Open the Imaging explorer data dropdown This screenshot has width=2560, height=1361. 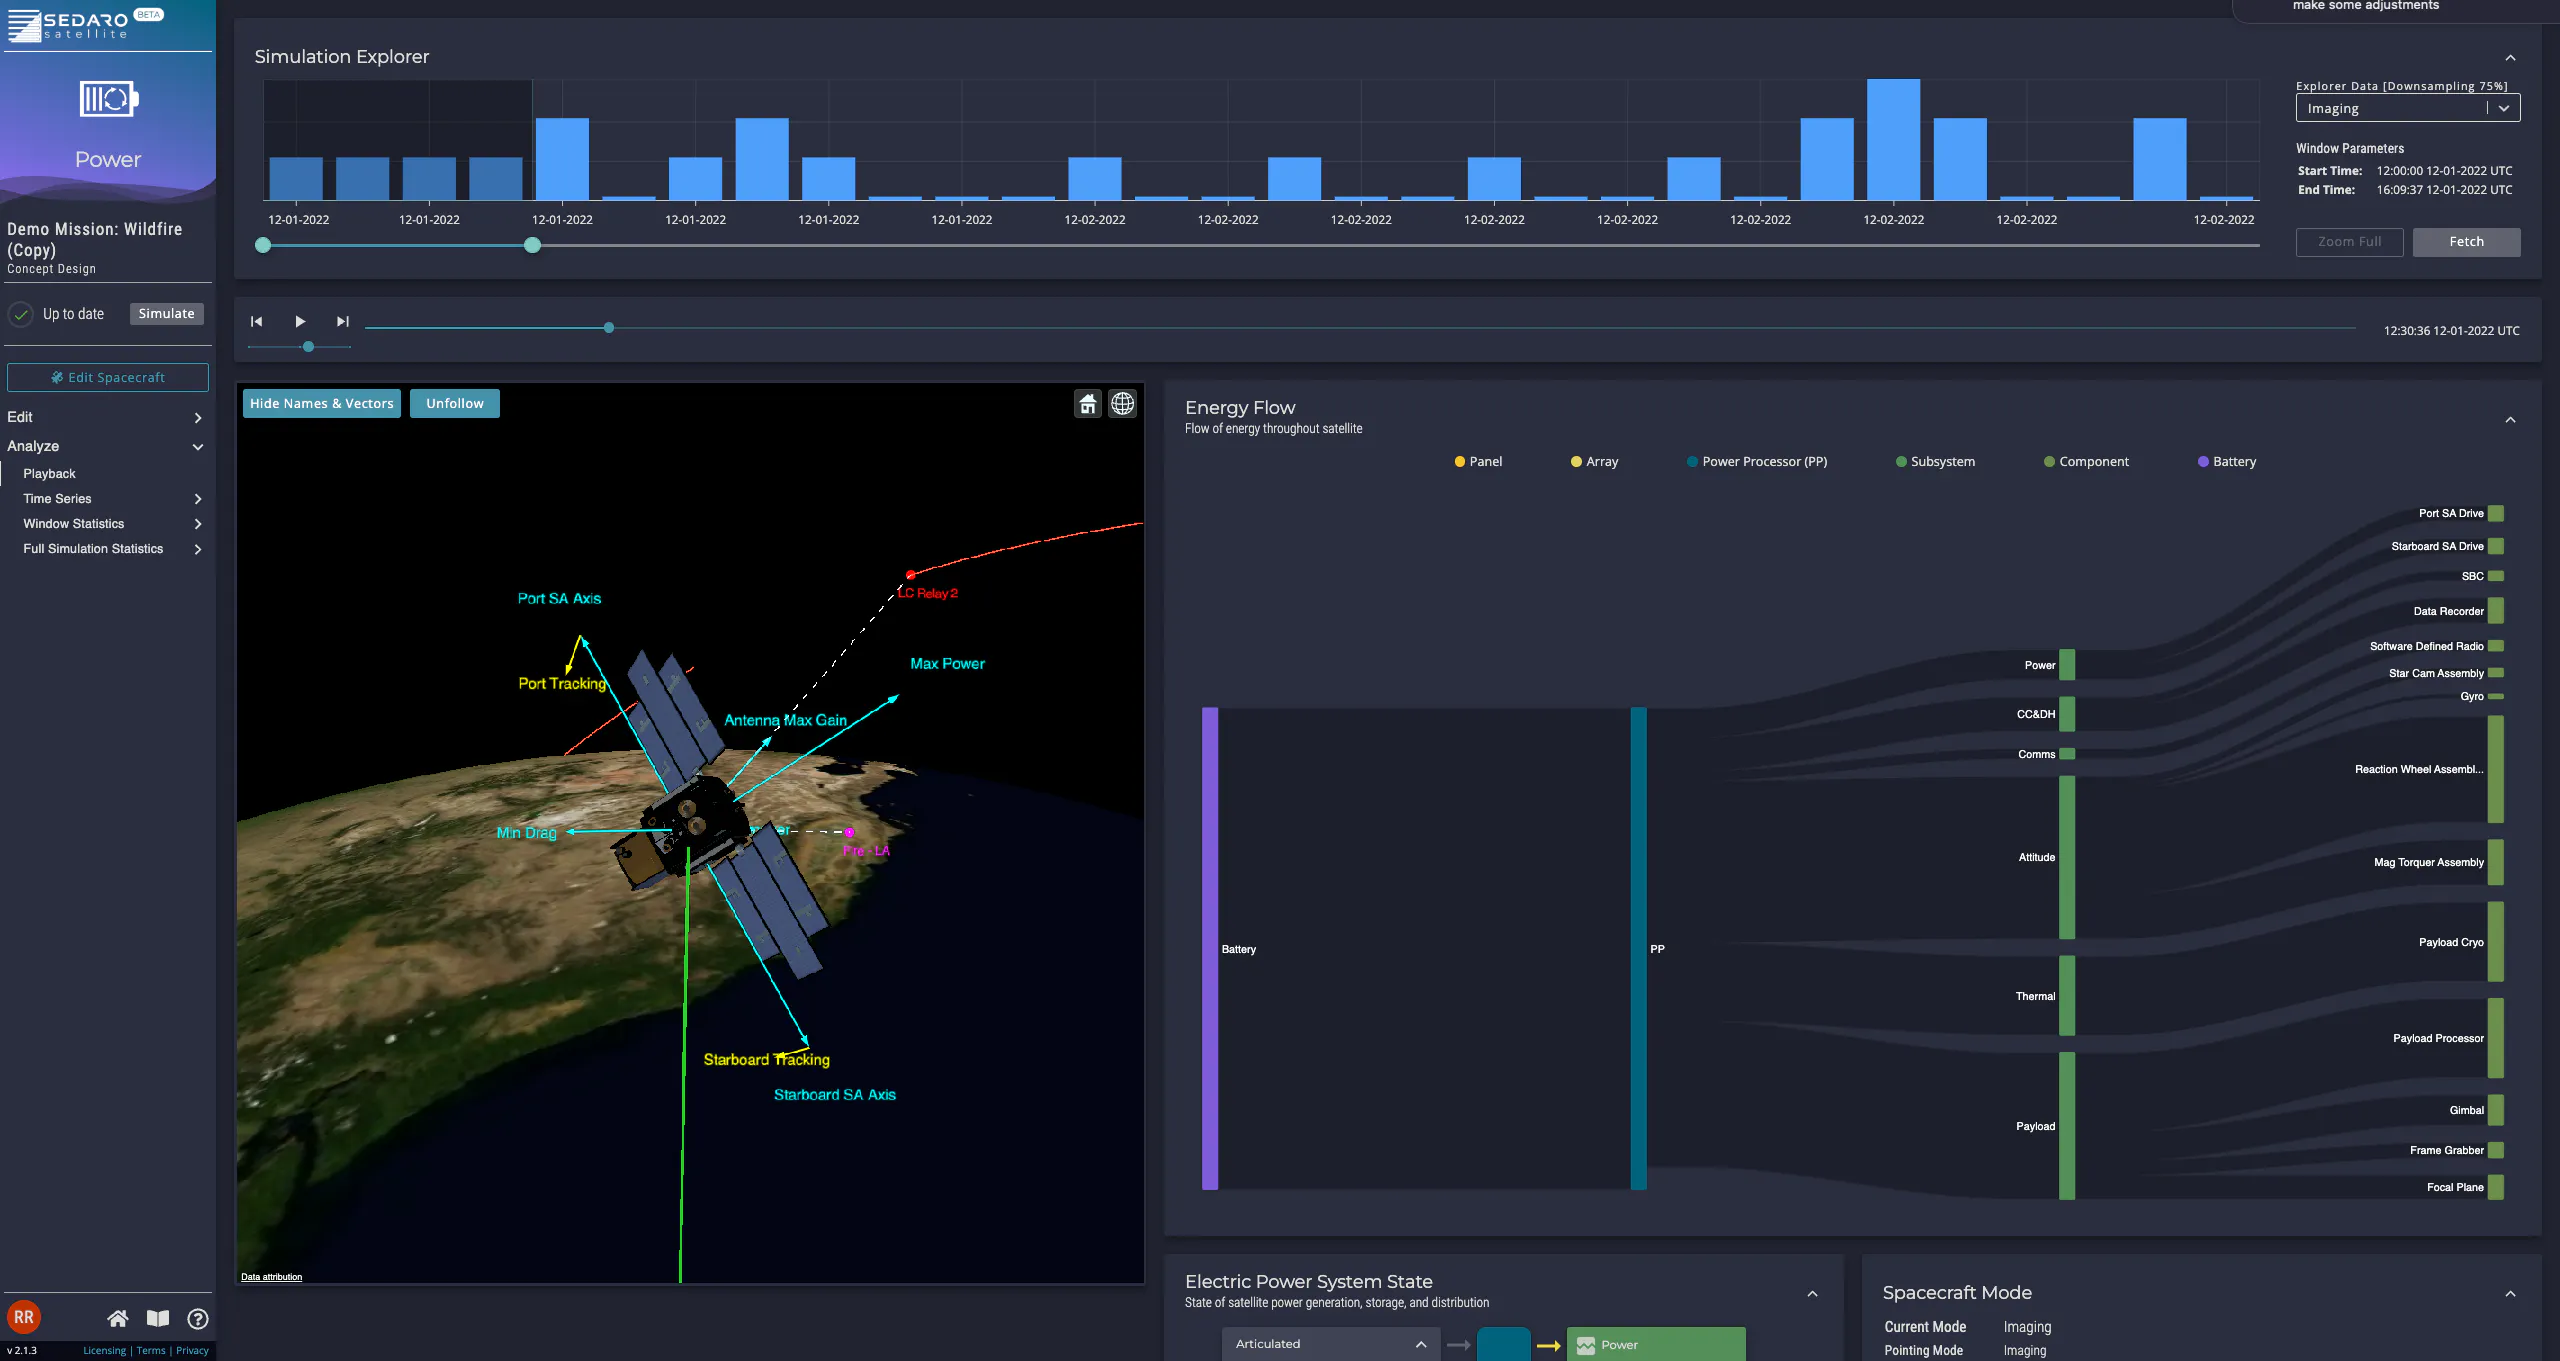coord(2408,108)
